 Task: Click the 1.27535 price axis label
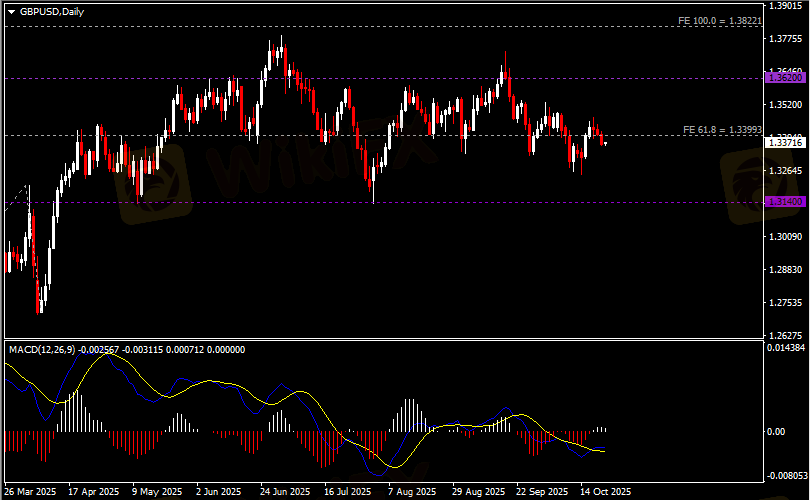784,302
